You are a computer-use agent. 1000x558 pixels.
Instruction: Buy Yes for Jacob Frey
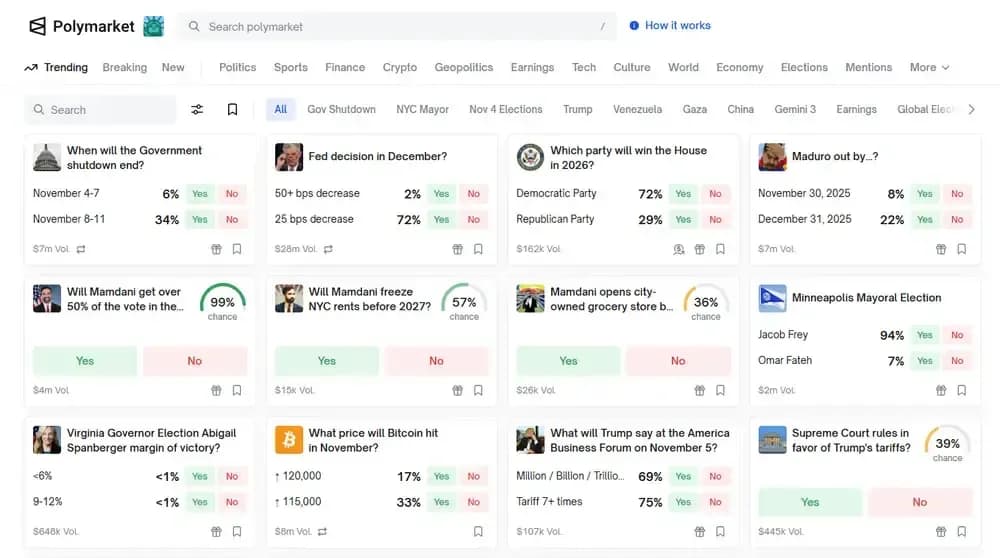point(925,335)
